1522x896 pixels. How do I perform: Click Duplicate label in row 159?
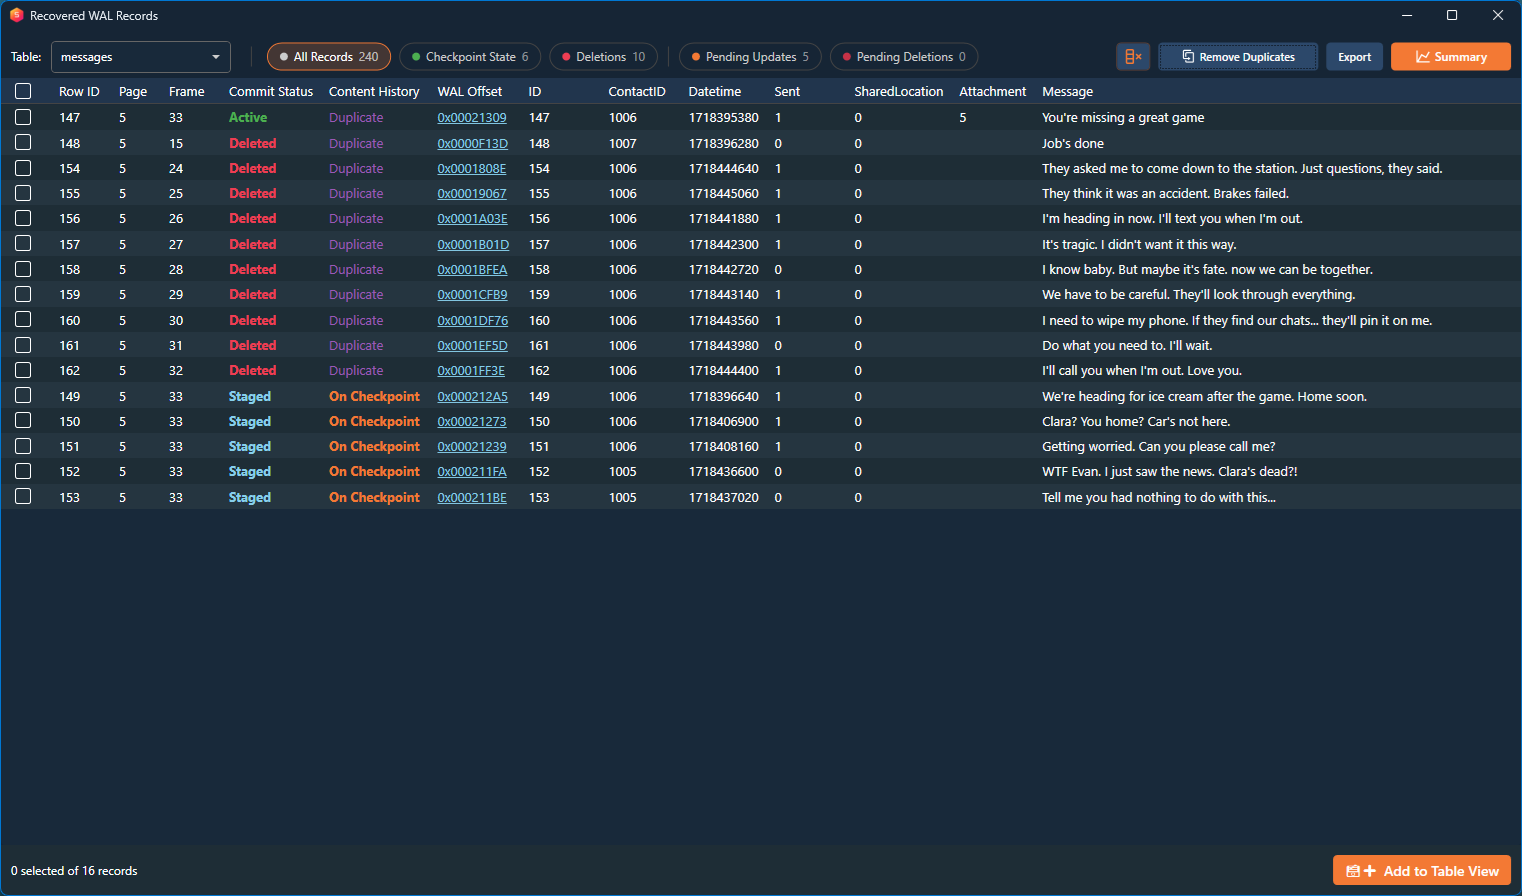[356, 294]
